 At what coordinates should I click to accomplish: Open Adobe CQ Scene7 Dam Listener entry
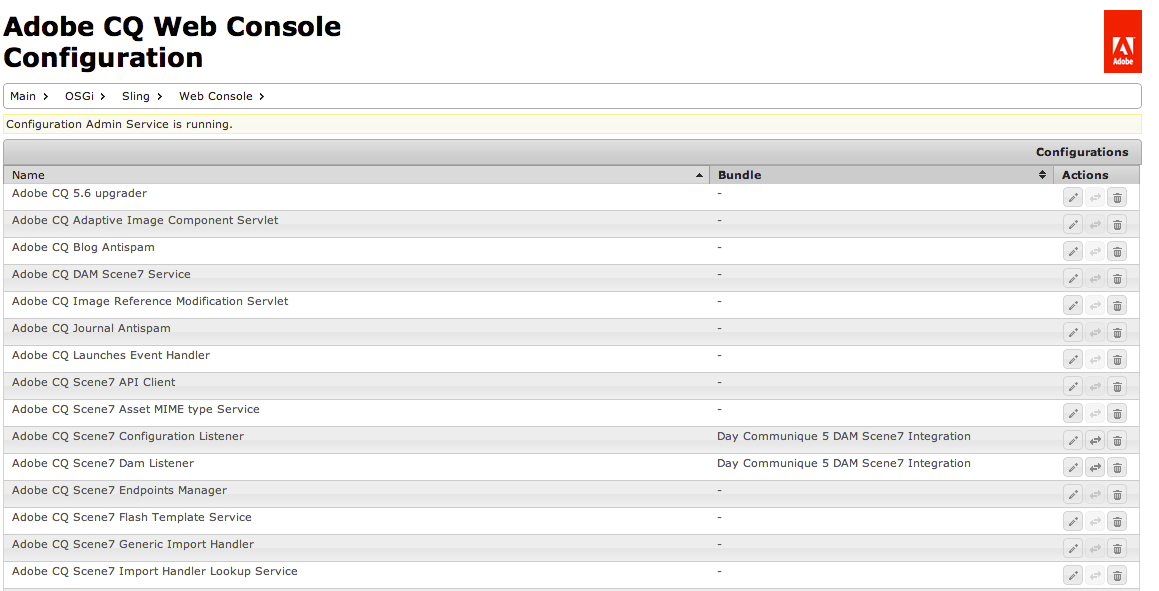click(103, 463)
